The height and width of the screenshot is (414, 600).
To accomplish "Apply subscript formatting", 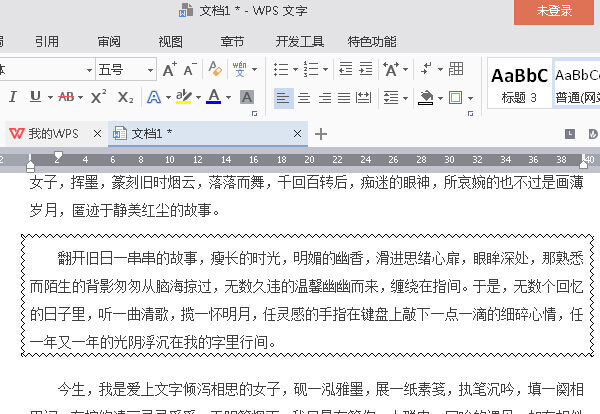I will pos(125,97).
